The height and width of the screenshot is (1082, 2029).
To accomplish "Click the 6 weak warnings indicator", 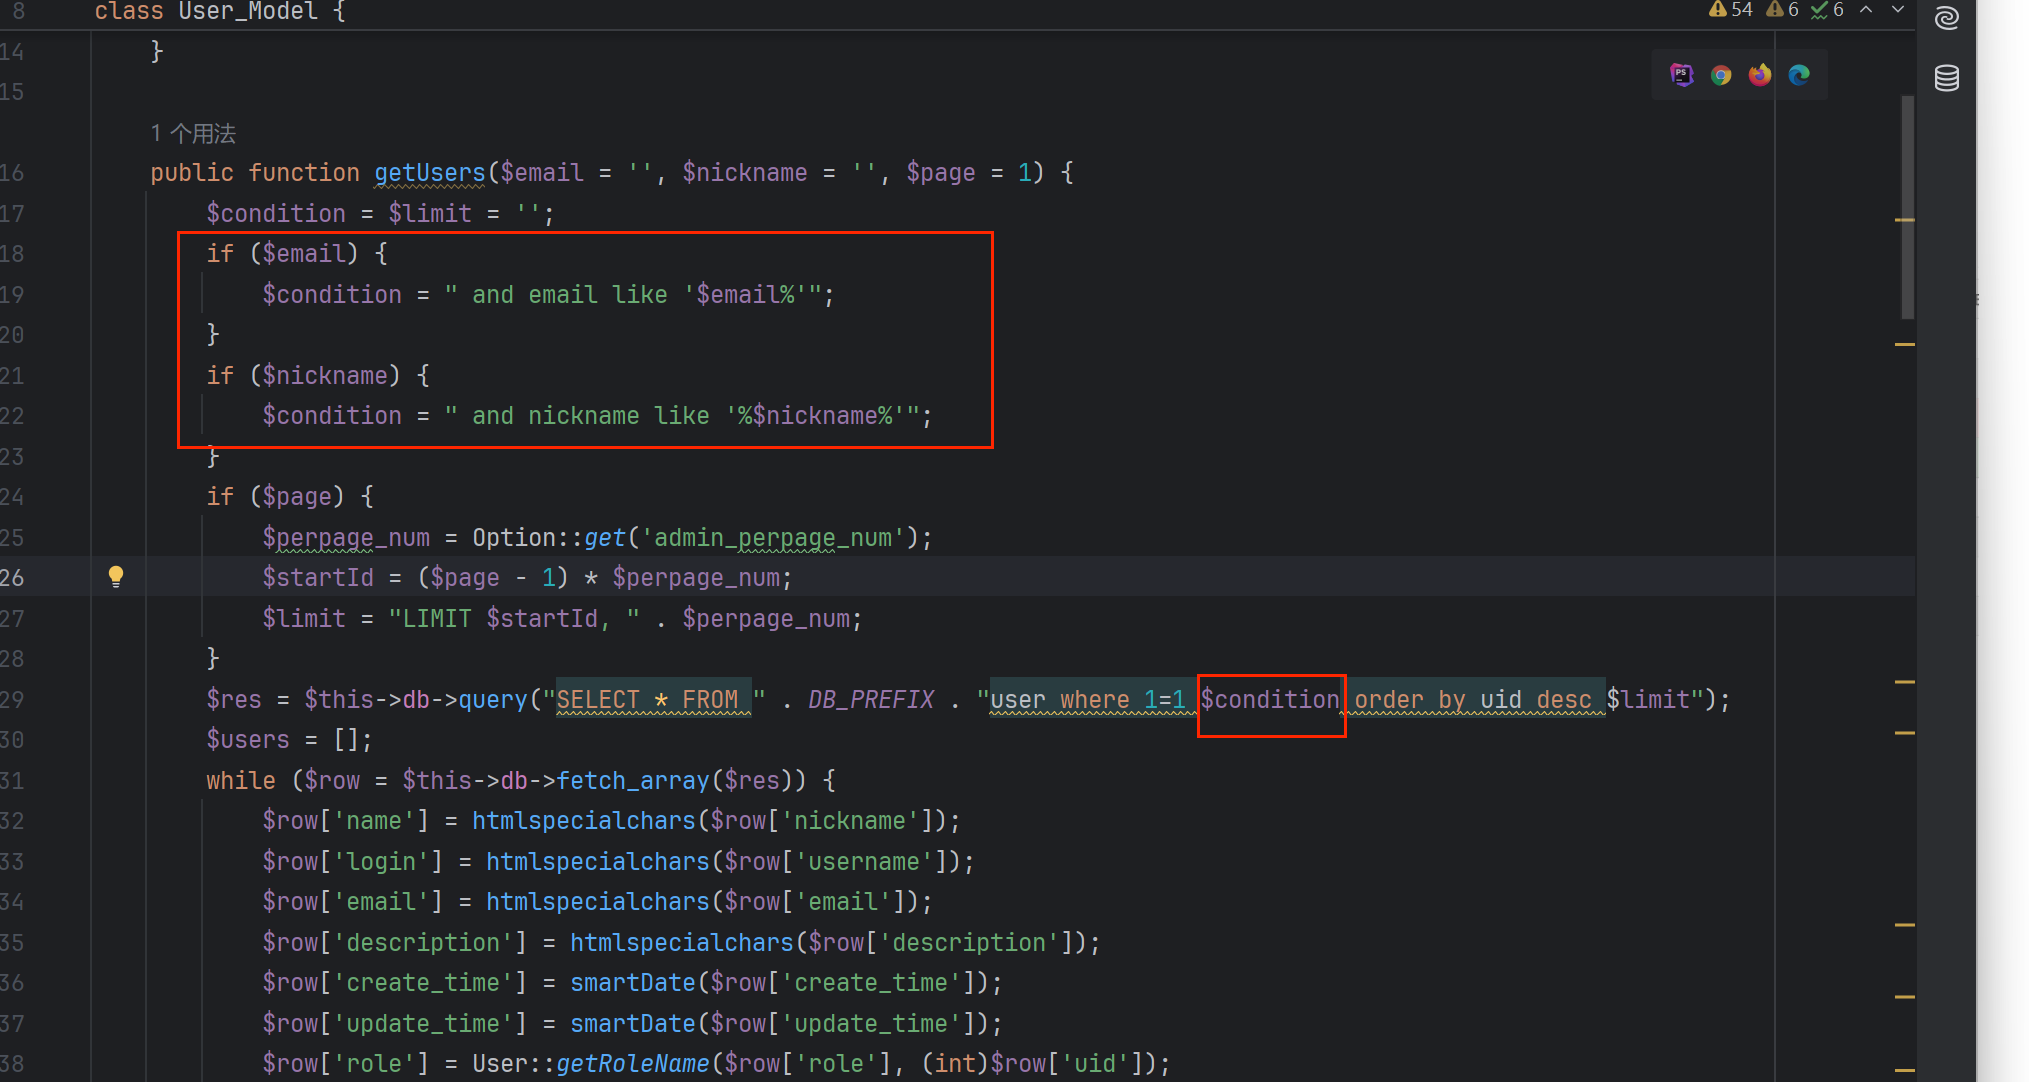I will click(x=1783, y=10).
